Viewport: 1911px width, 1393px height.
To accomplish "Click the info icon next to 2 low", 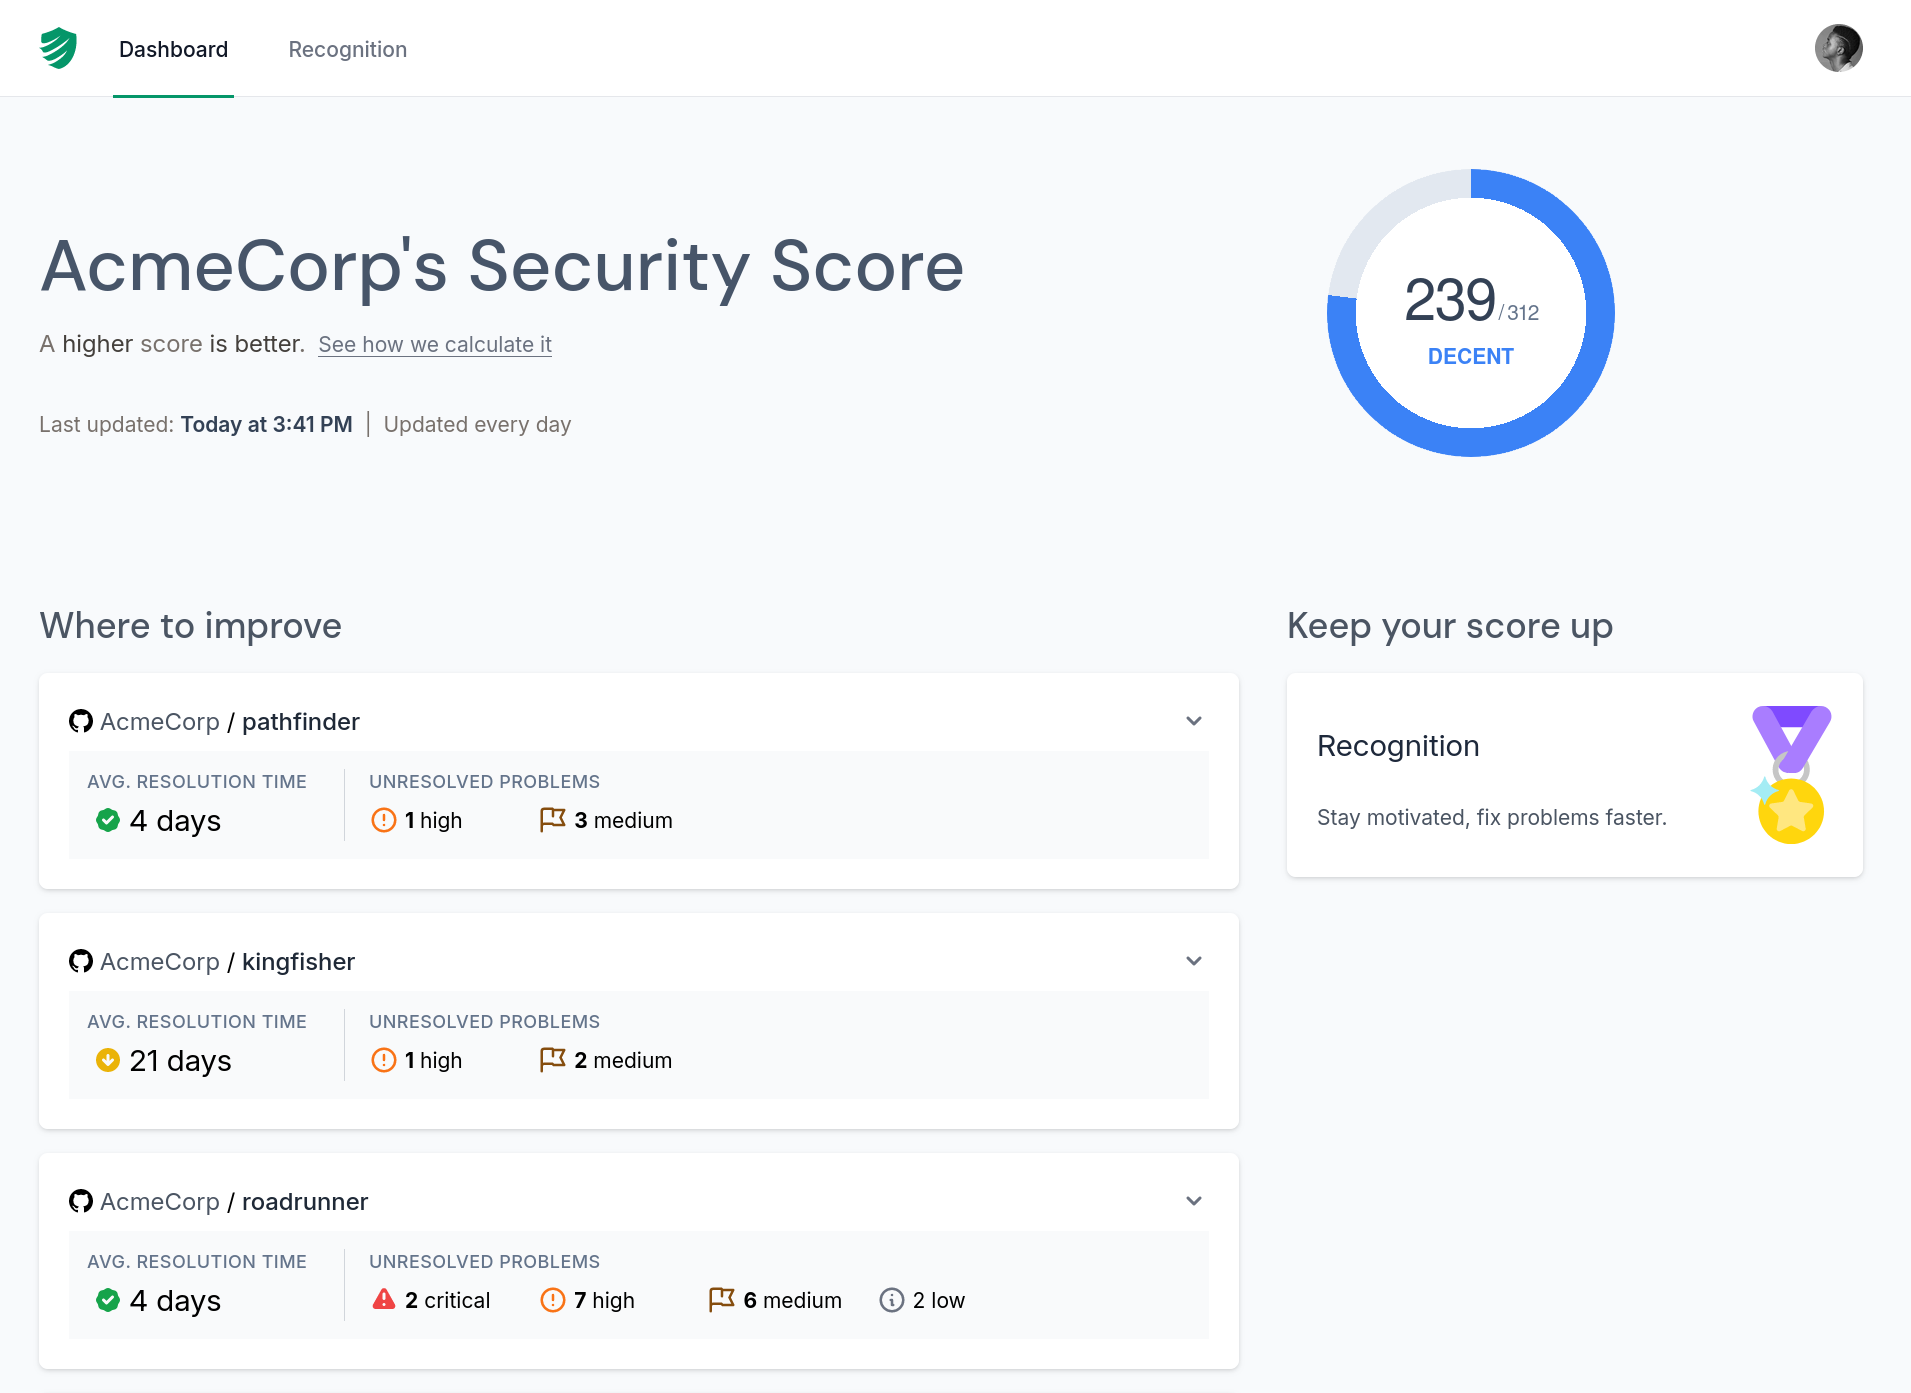I will point(891,1300).
